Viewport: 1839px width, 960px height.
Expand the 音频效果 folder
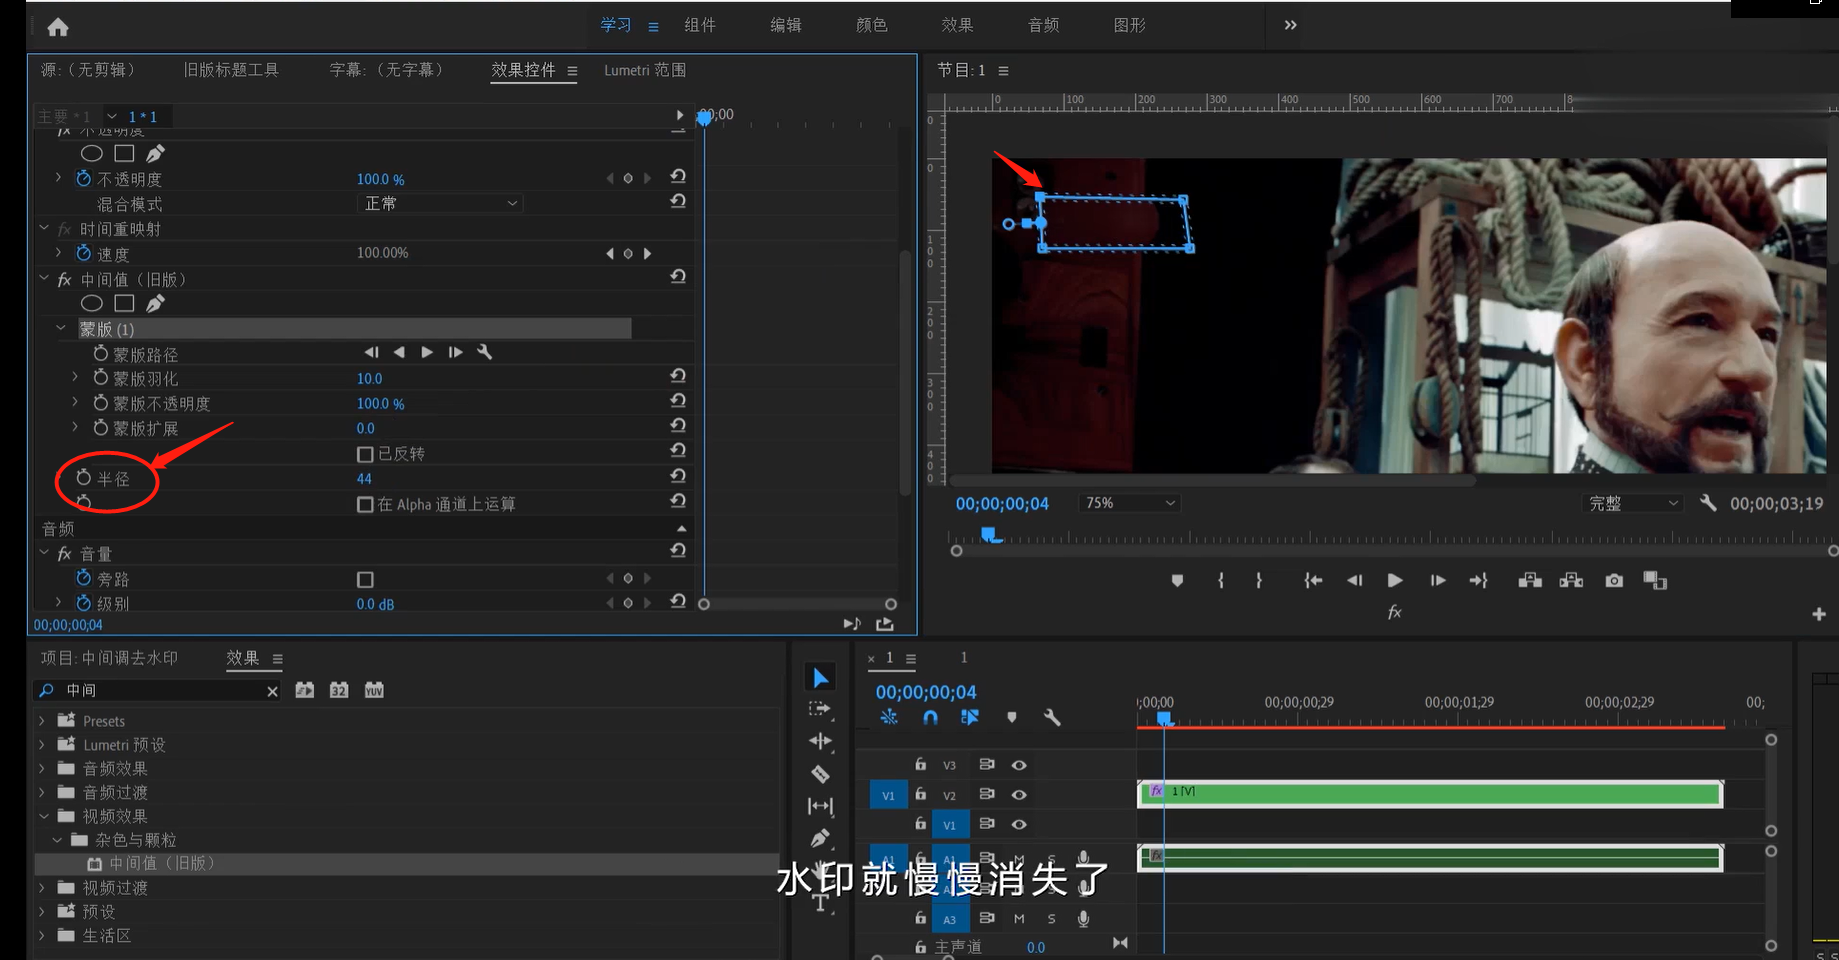[42, 768]
